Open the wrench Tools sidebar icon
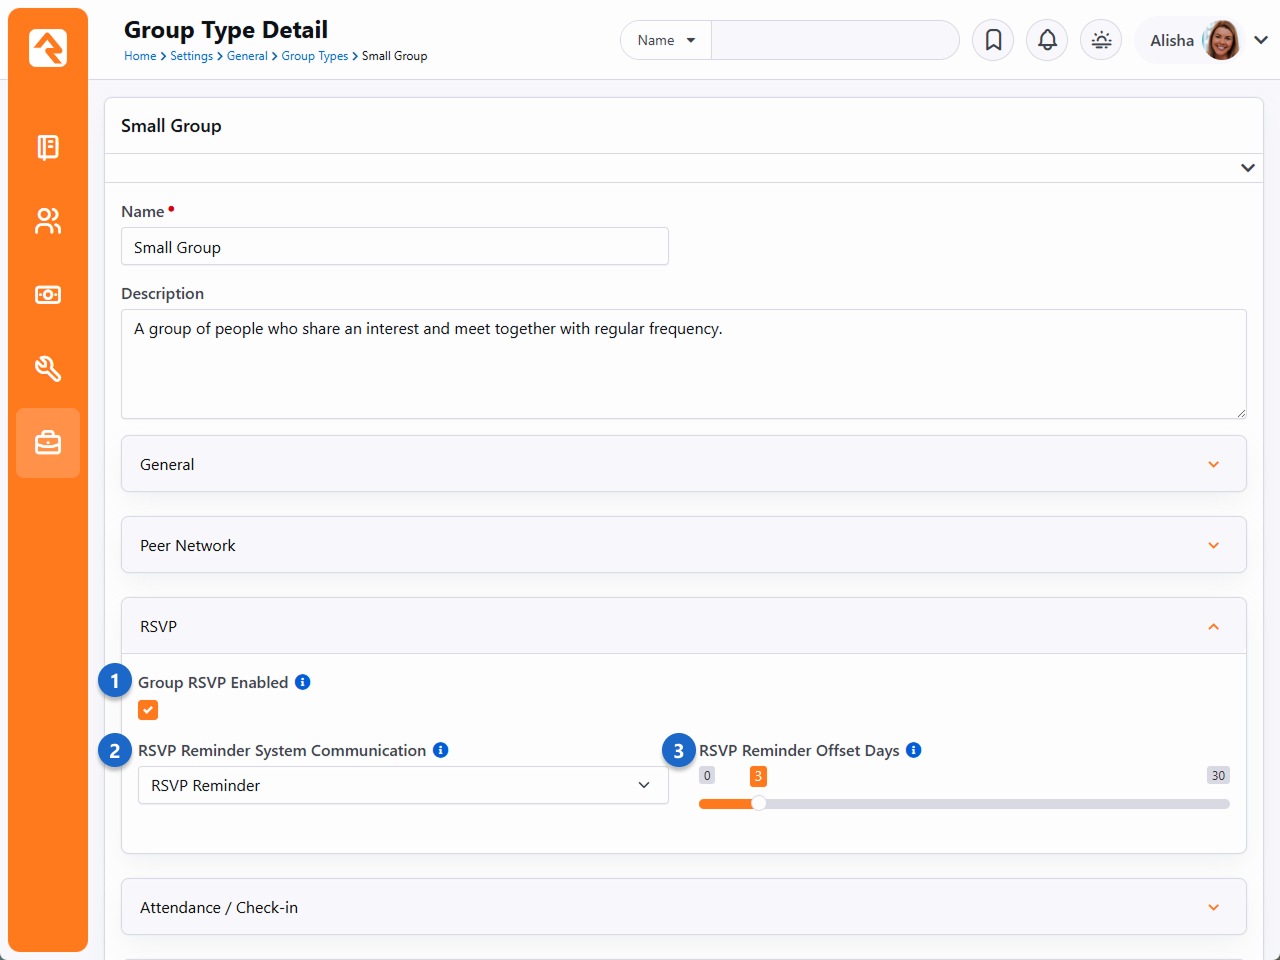Viewport: 1280px width, 960px height. pos(47,369)
